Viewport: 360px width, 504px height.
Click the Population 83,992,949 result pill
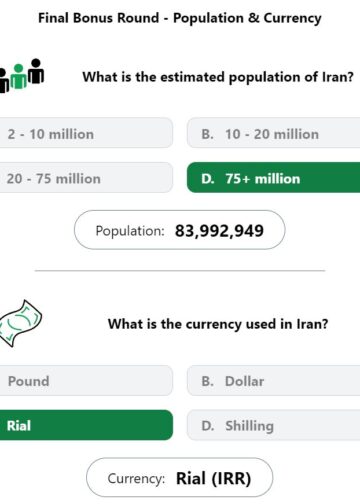point(180,230)
